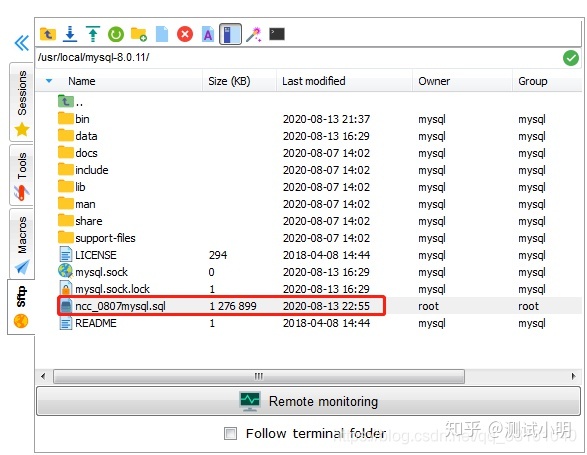Edit the /usr/local/mysql-8.0.11/ path field
Image resolution: width=587 pixels, height=455 pixels.
(x=298, y=58)
